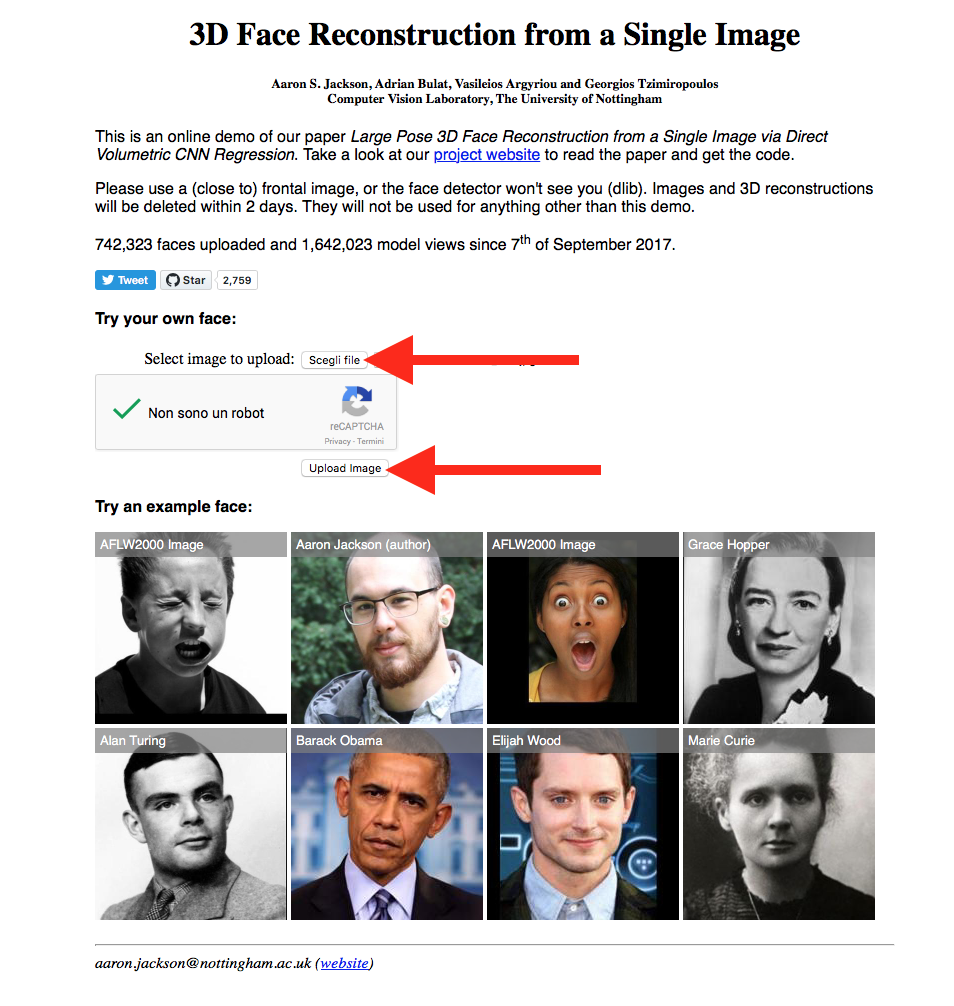Select the Elijah Wood example face
The height and width of the screenshot is (1006, 954).
[583, 824]
